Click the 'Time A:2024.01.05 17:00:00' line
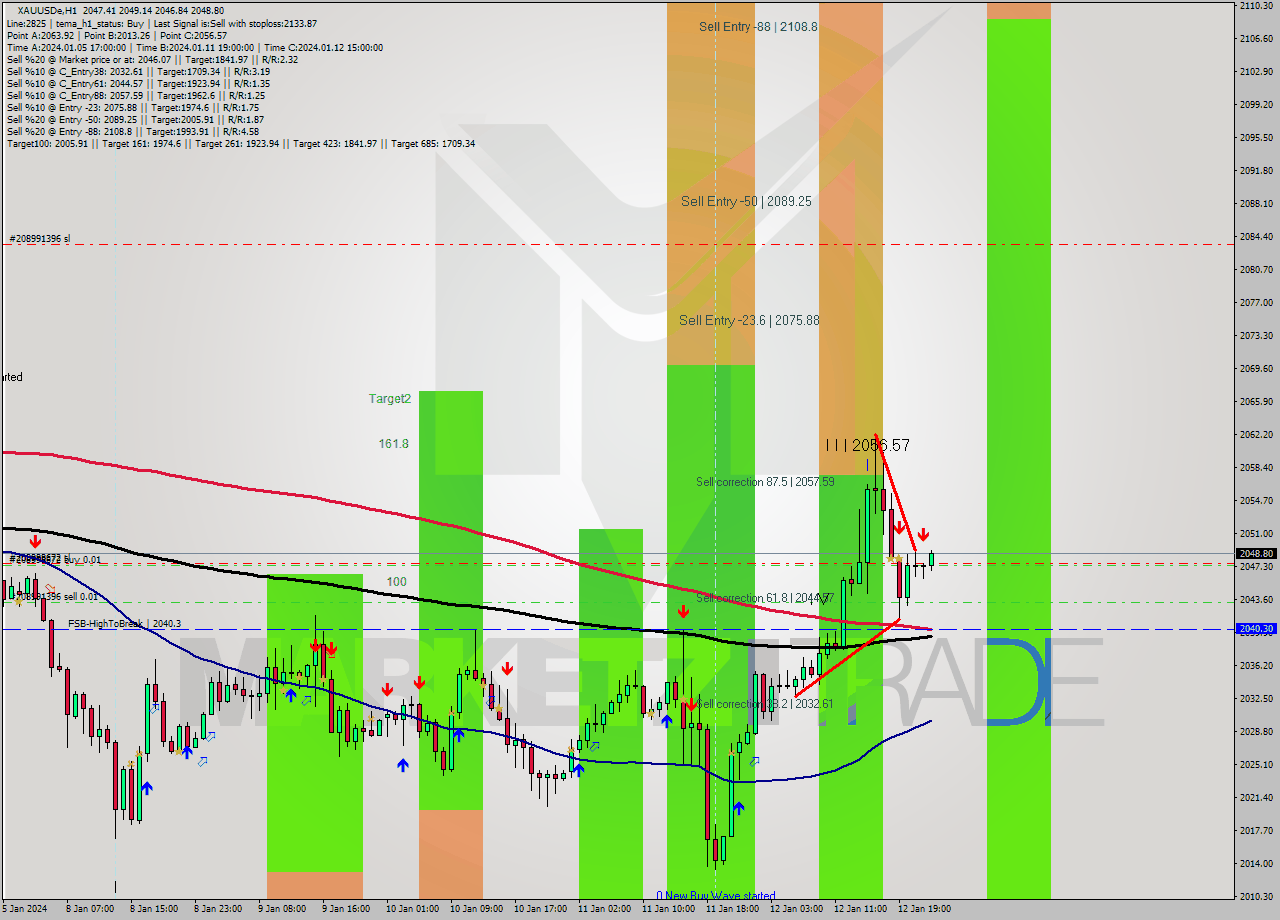The width and height of the screenshot is (1280, 920). [x=195, y=47]
